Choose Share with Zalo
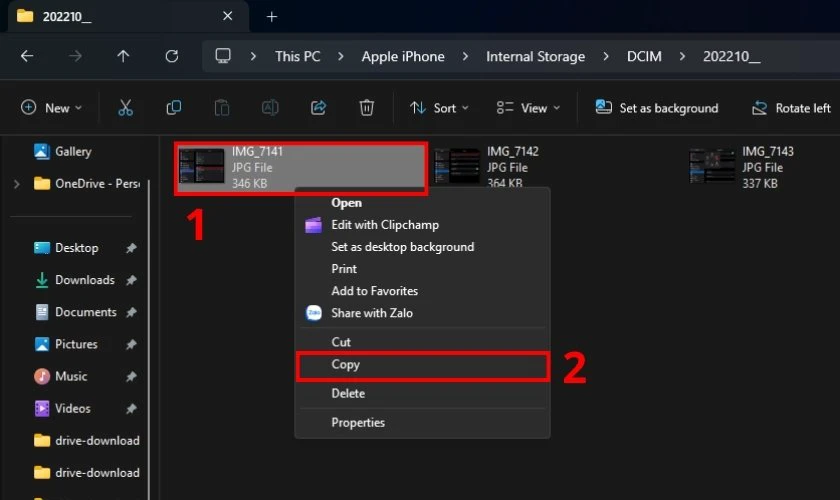Image resolution: width=840 pixels, height=500 pixels. coord(422,312)
